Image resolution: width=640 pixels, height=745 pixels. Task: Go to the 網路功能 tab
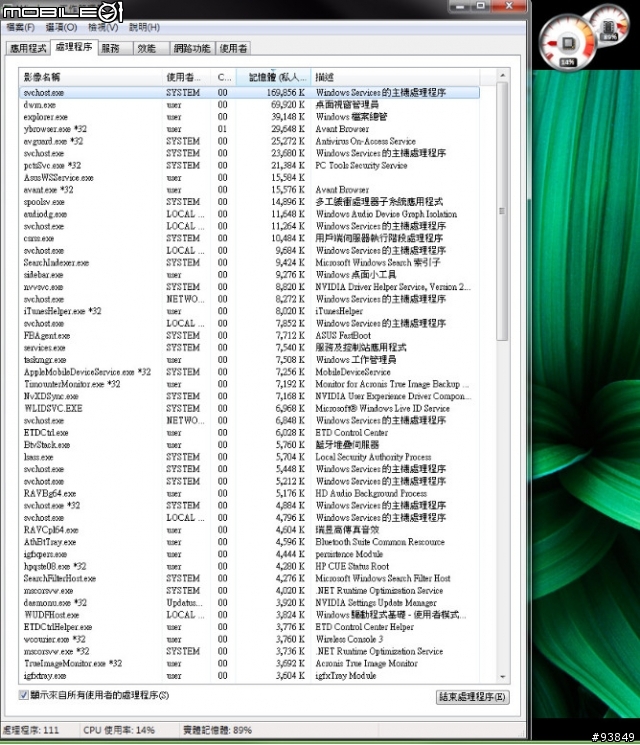click(192, 48)
